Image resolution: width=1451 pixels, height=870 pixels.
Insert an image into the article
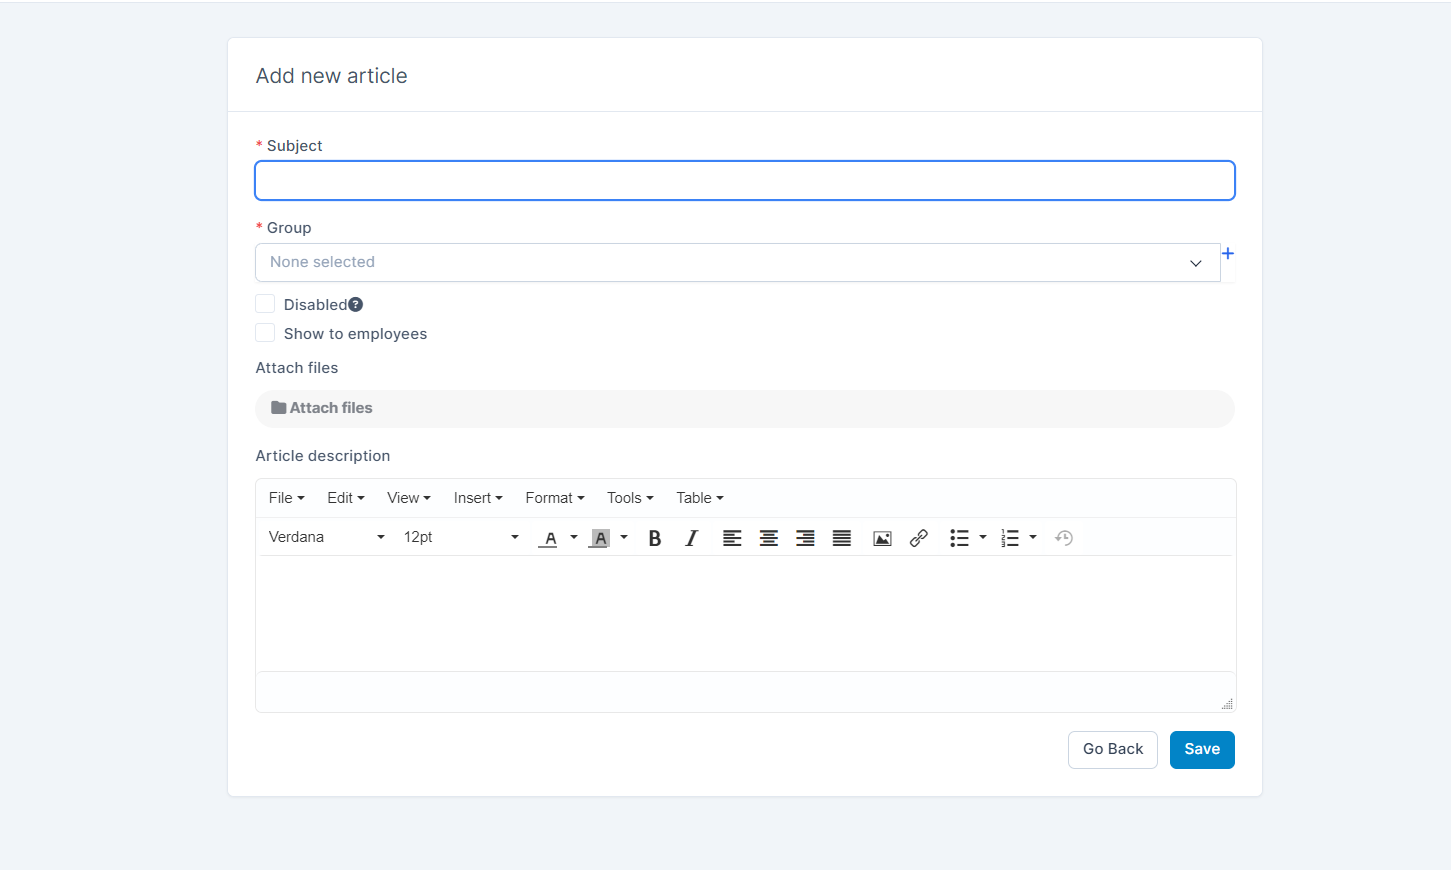(882, 538)
